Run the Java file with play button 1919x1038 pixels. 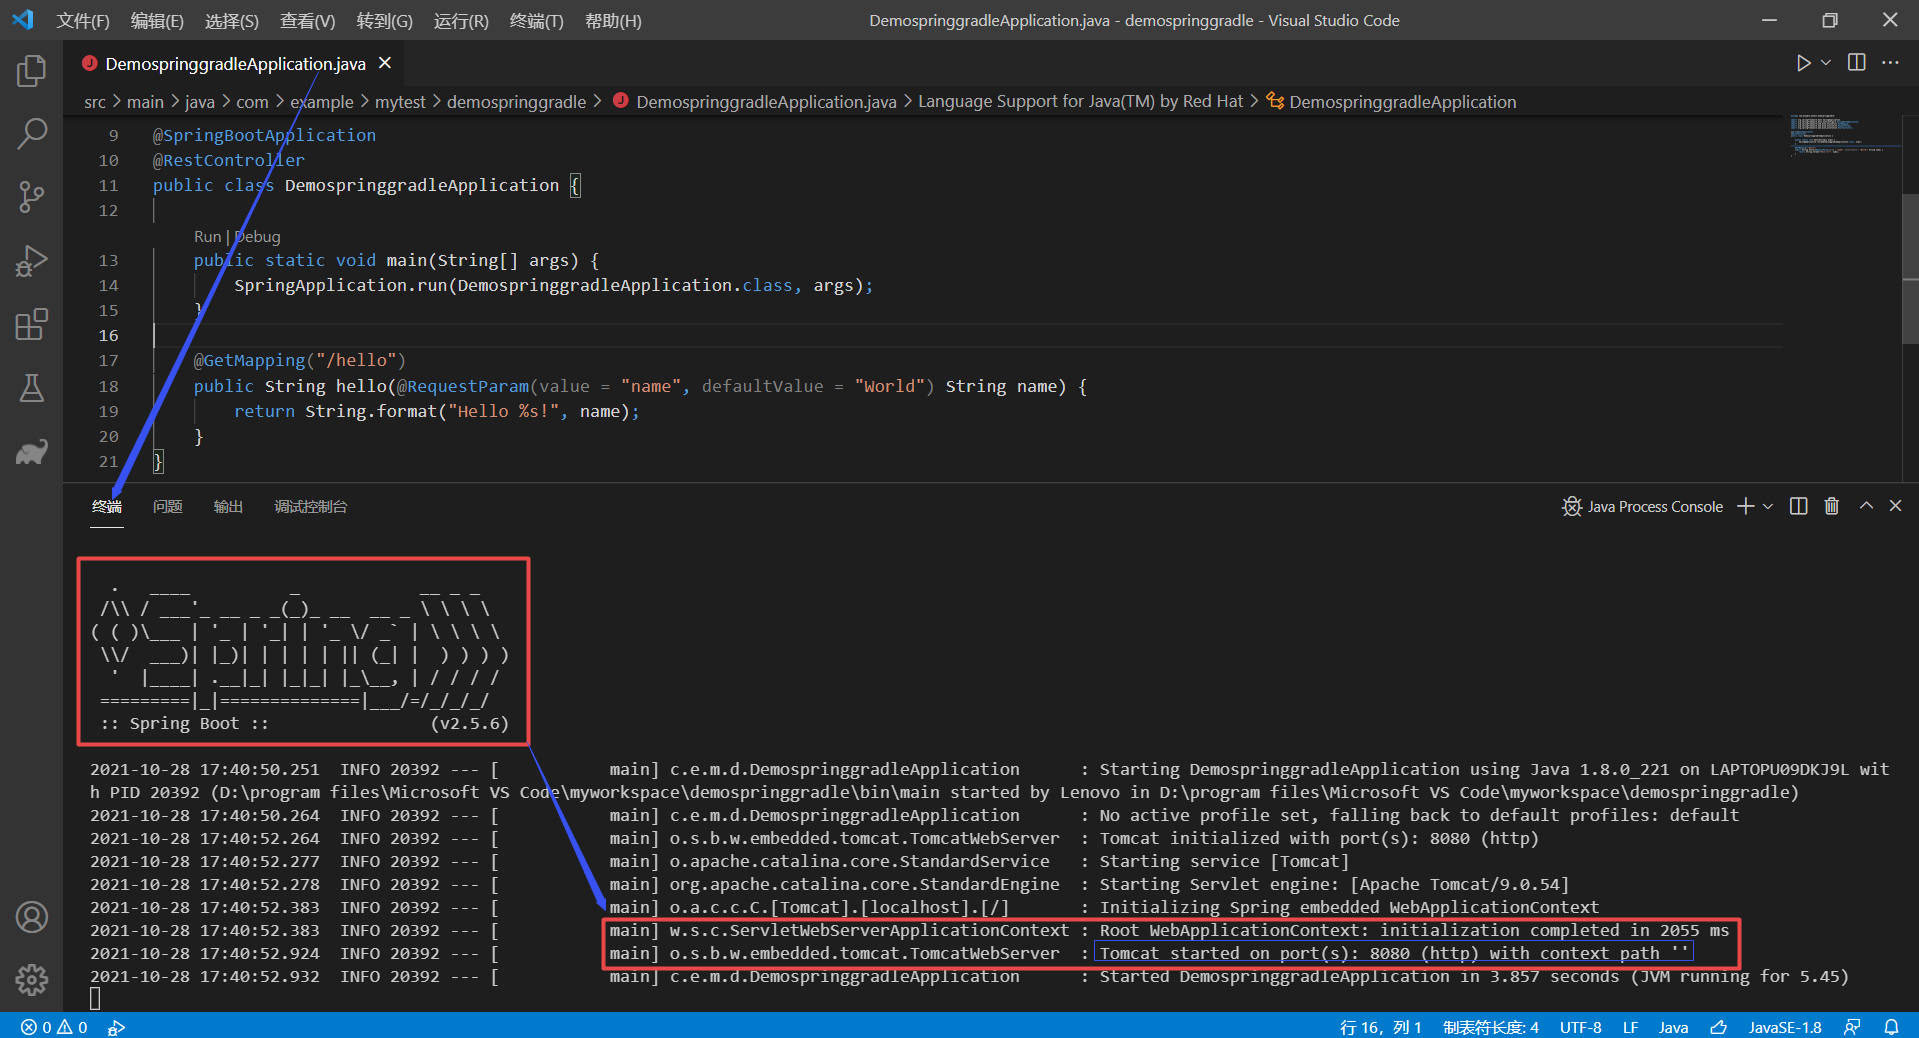coord(1803,63)
